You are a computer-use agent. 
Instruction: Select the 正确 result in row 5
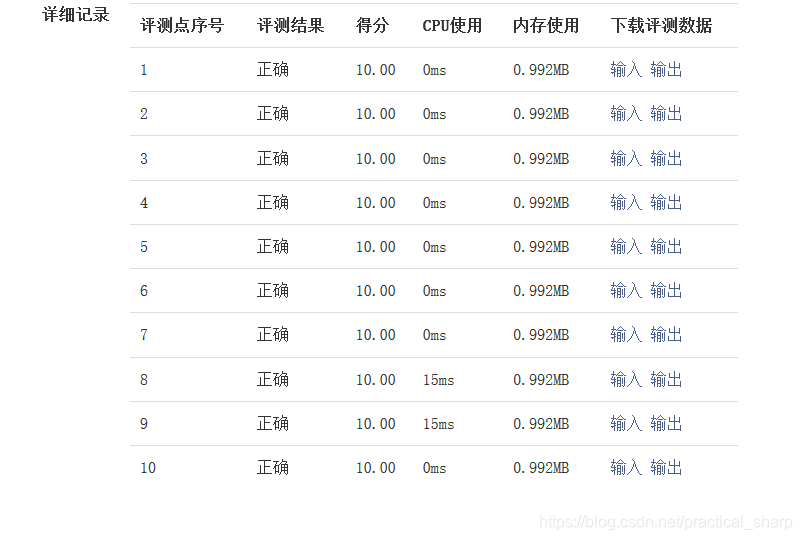[x=273, y=246]
